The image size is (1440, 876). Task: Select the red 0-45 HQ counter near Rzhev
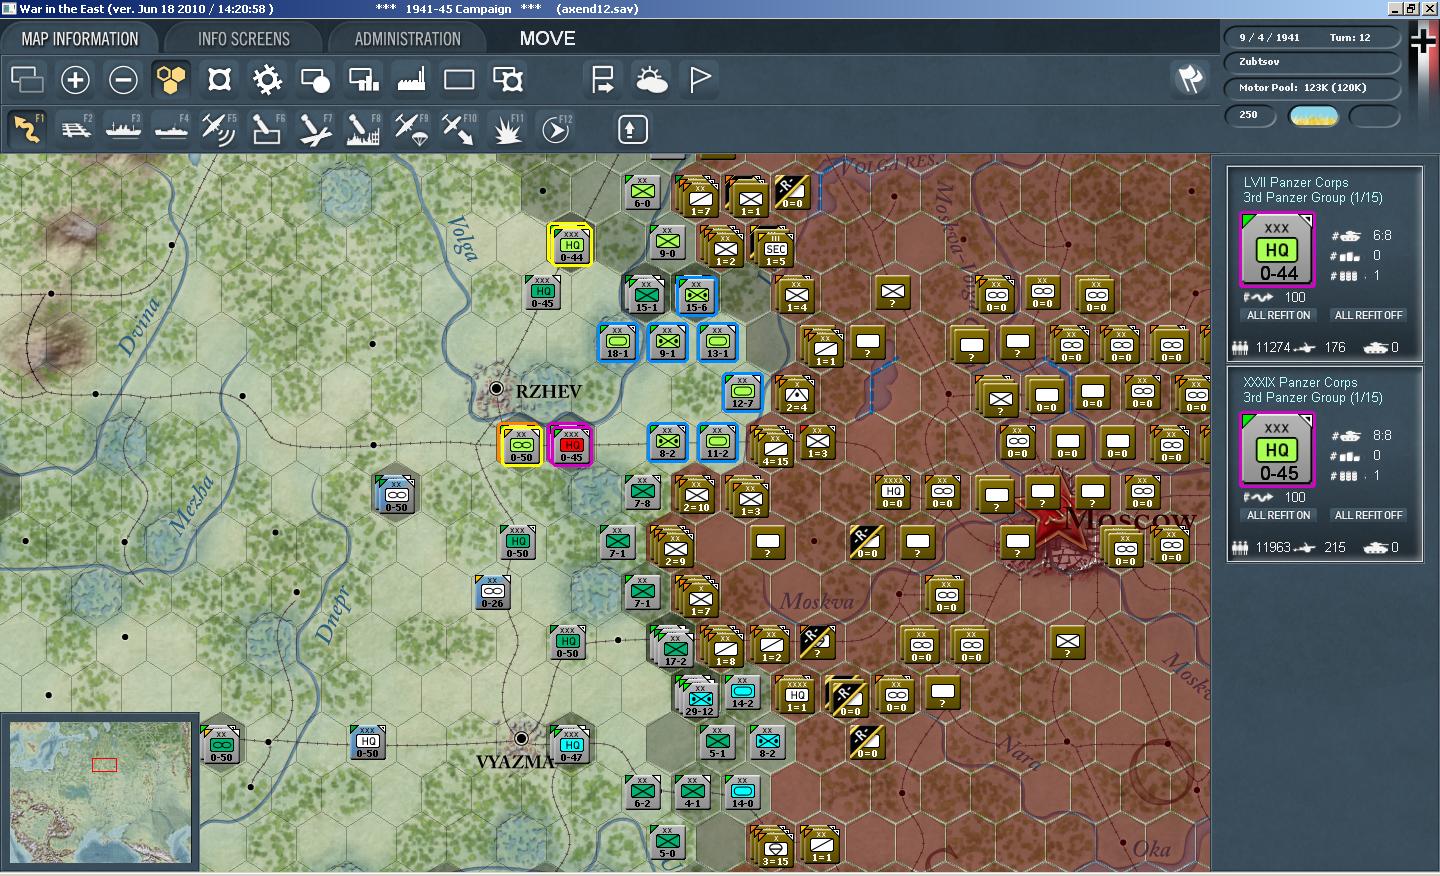click(570, 445)
